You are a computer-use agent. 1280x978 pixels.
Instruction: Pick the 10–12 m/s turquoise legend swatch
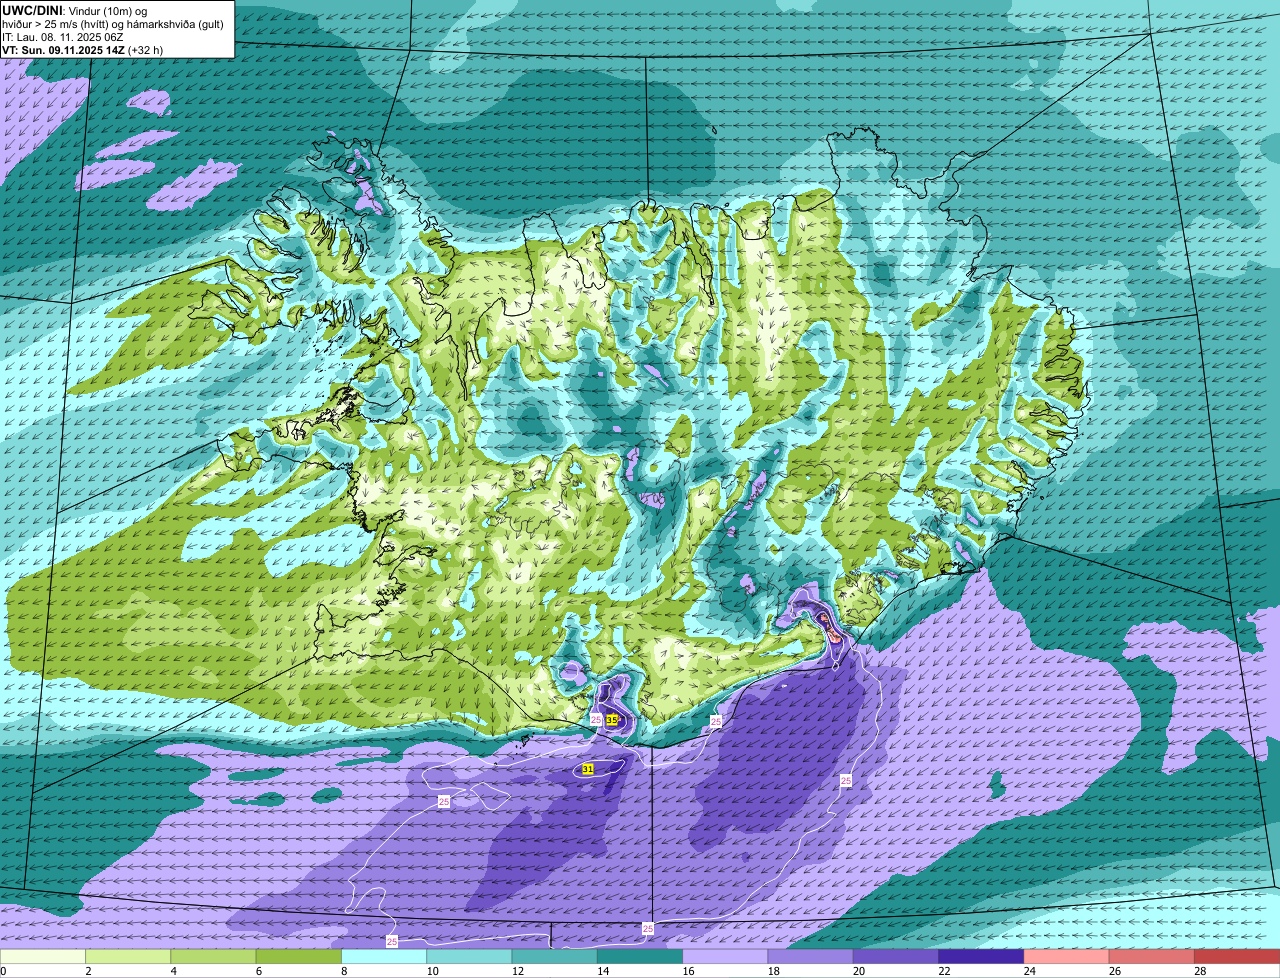(469, 957)
